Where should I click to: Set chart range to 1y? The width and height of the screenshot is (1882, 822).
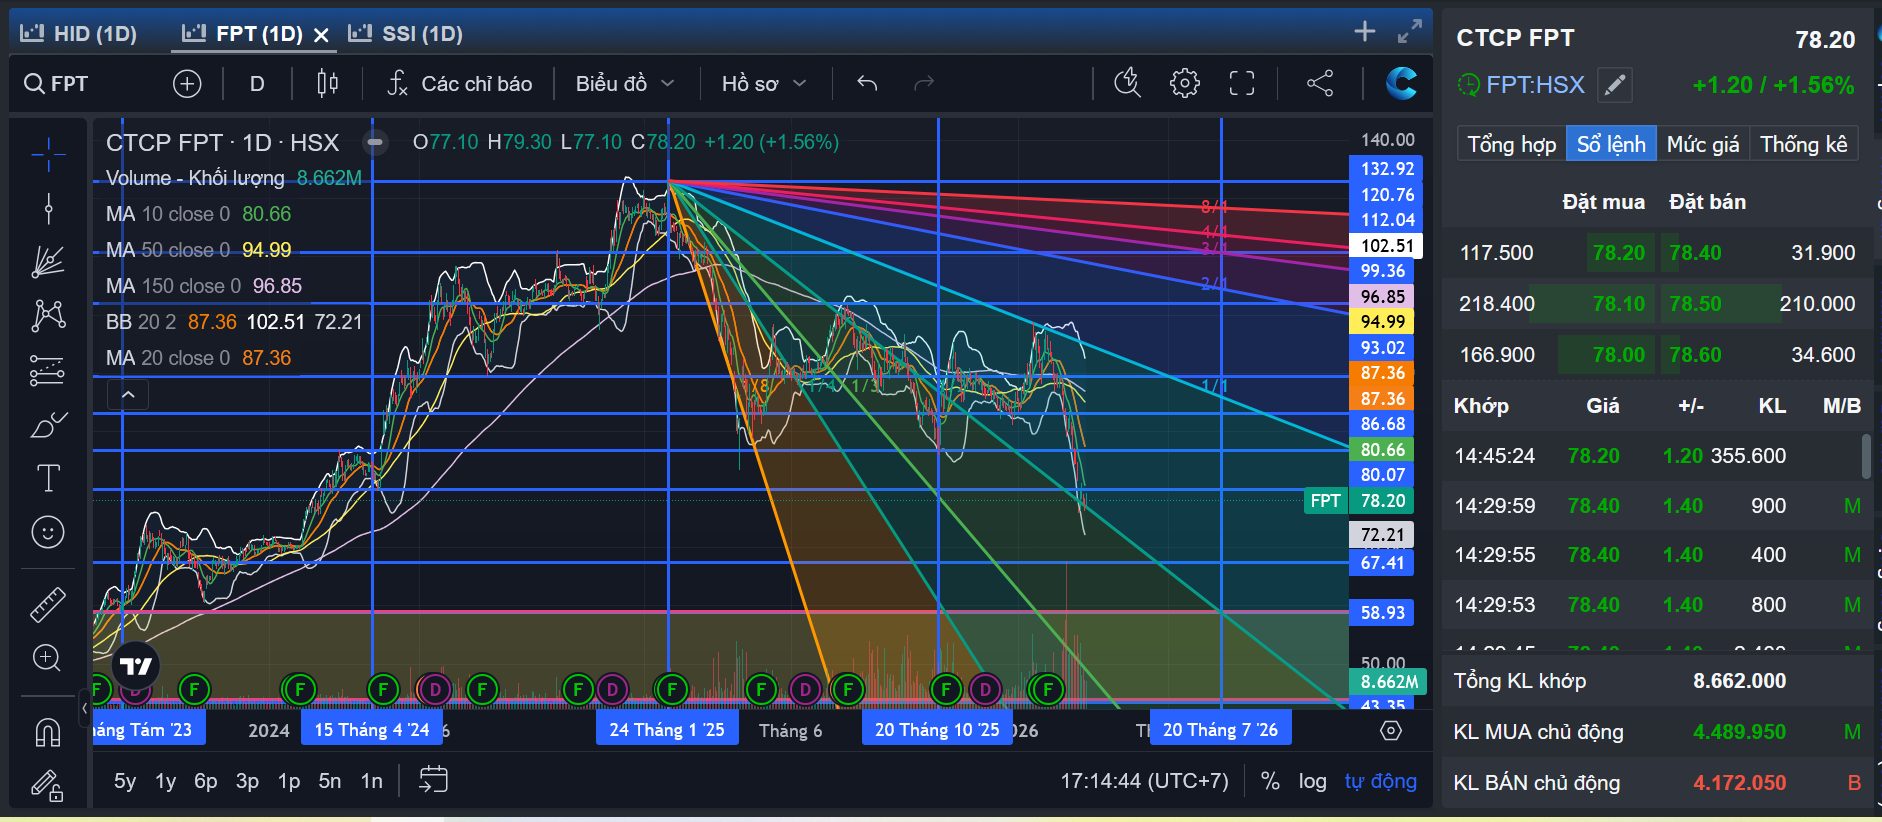click(x=165, y=781)
